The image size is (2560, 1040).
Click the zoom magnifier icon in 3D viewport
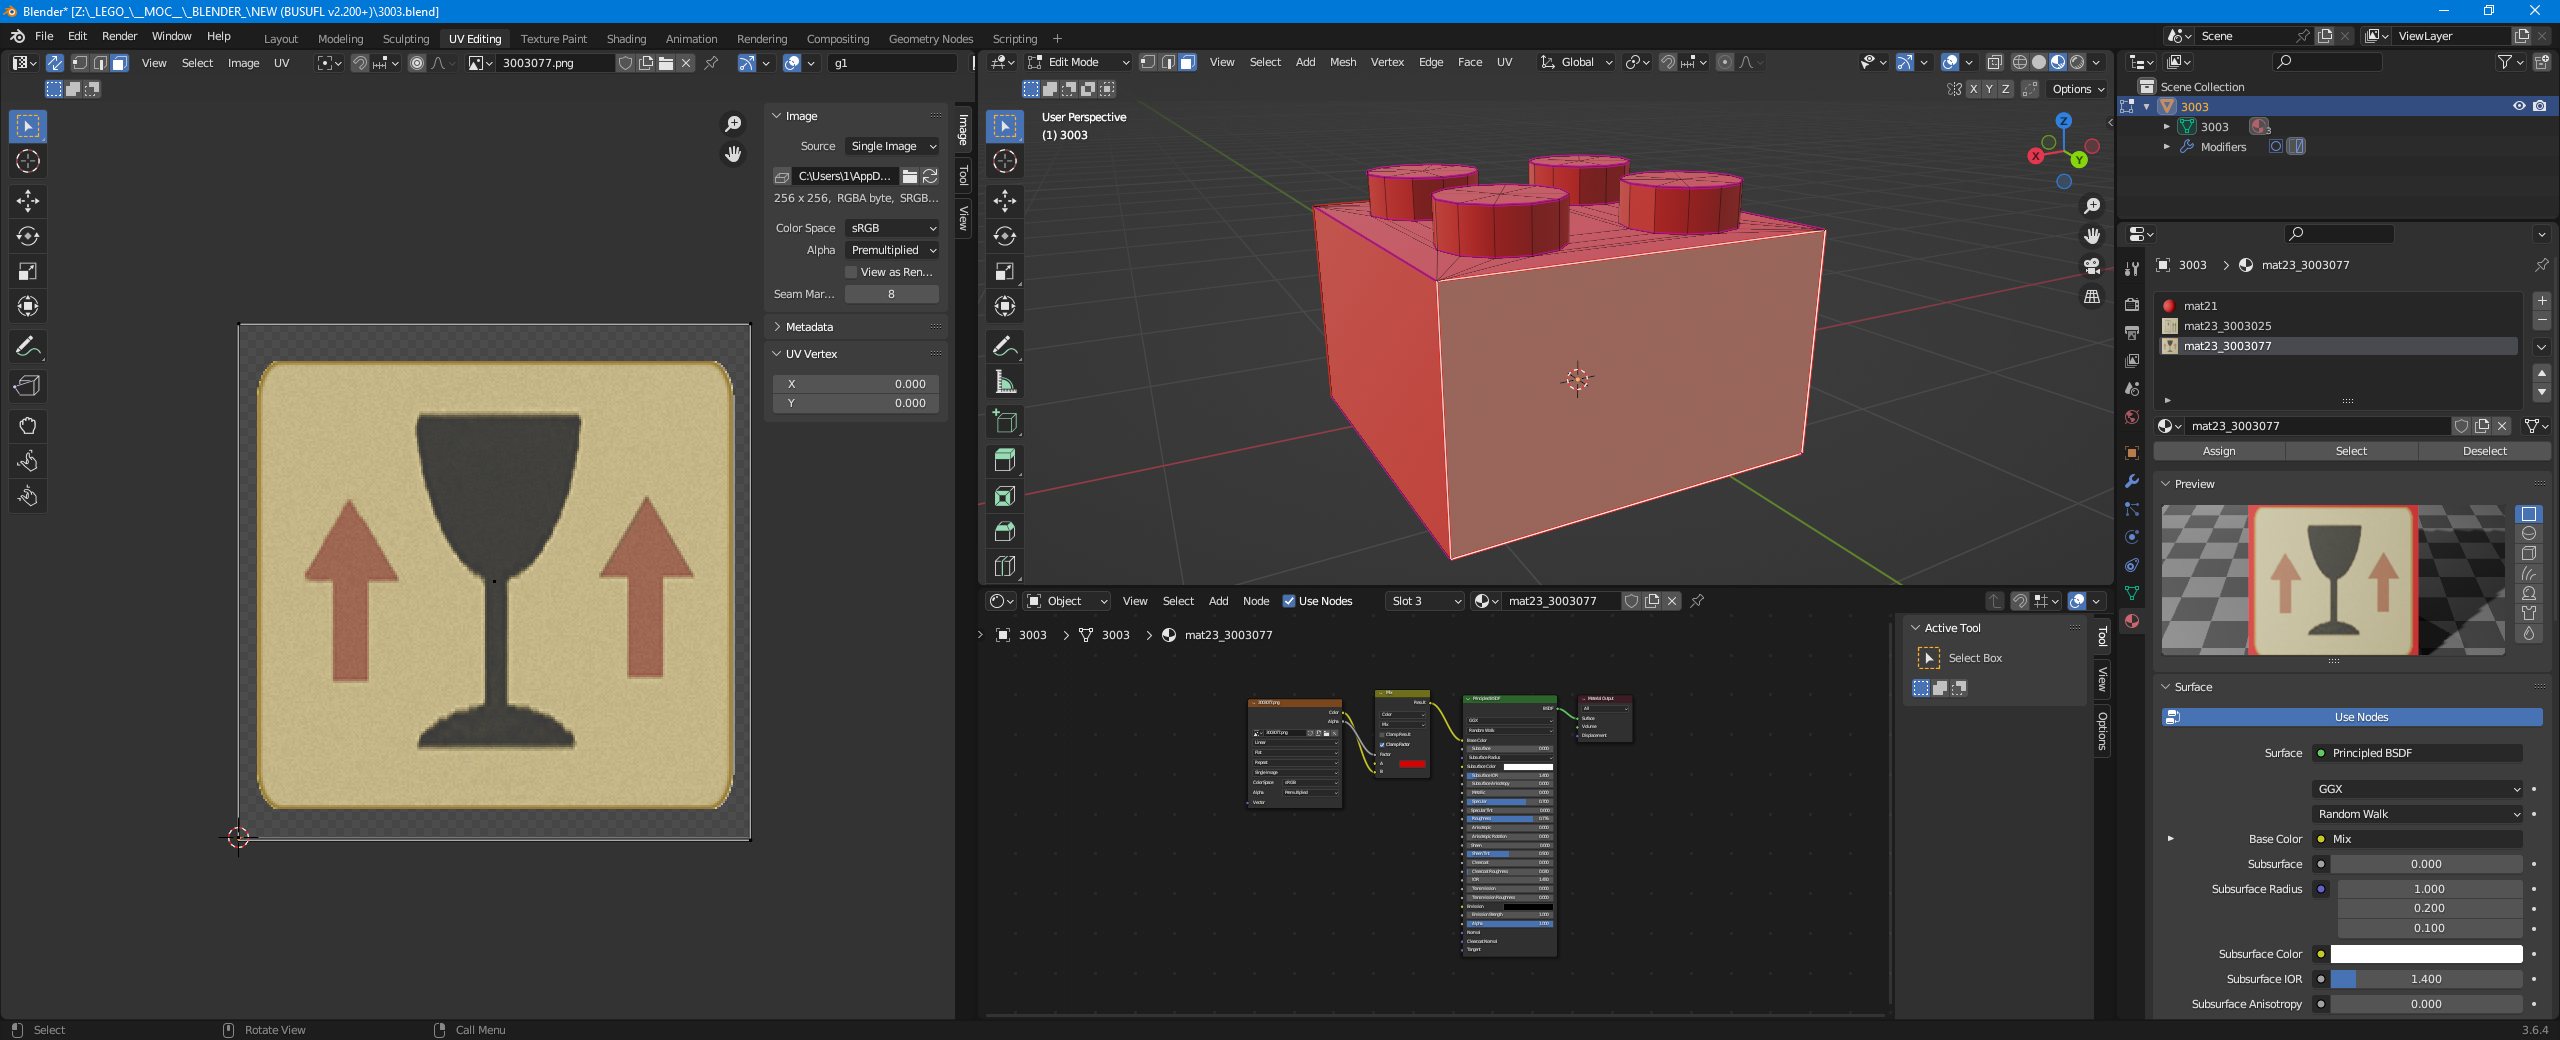coord(2092,206)
